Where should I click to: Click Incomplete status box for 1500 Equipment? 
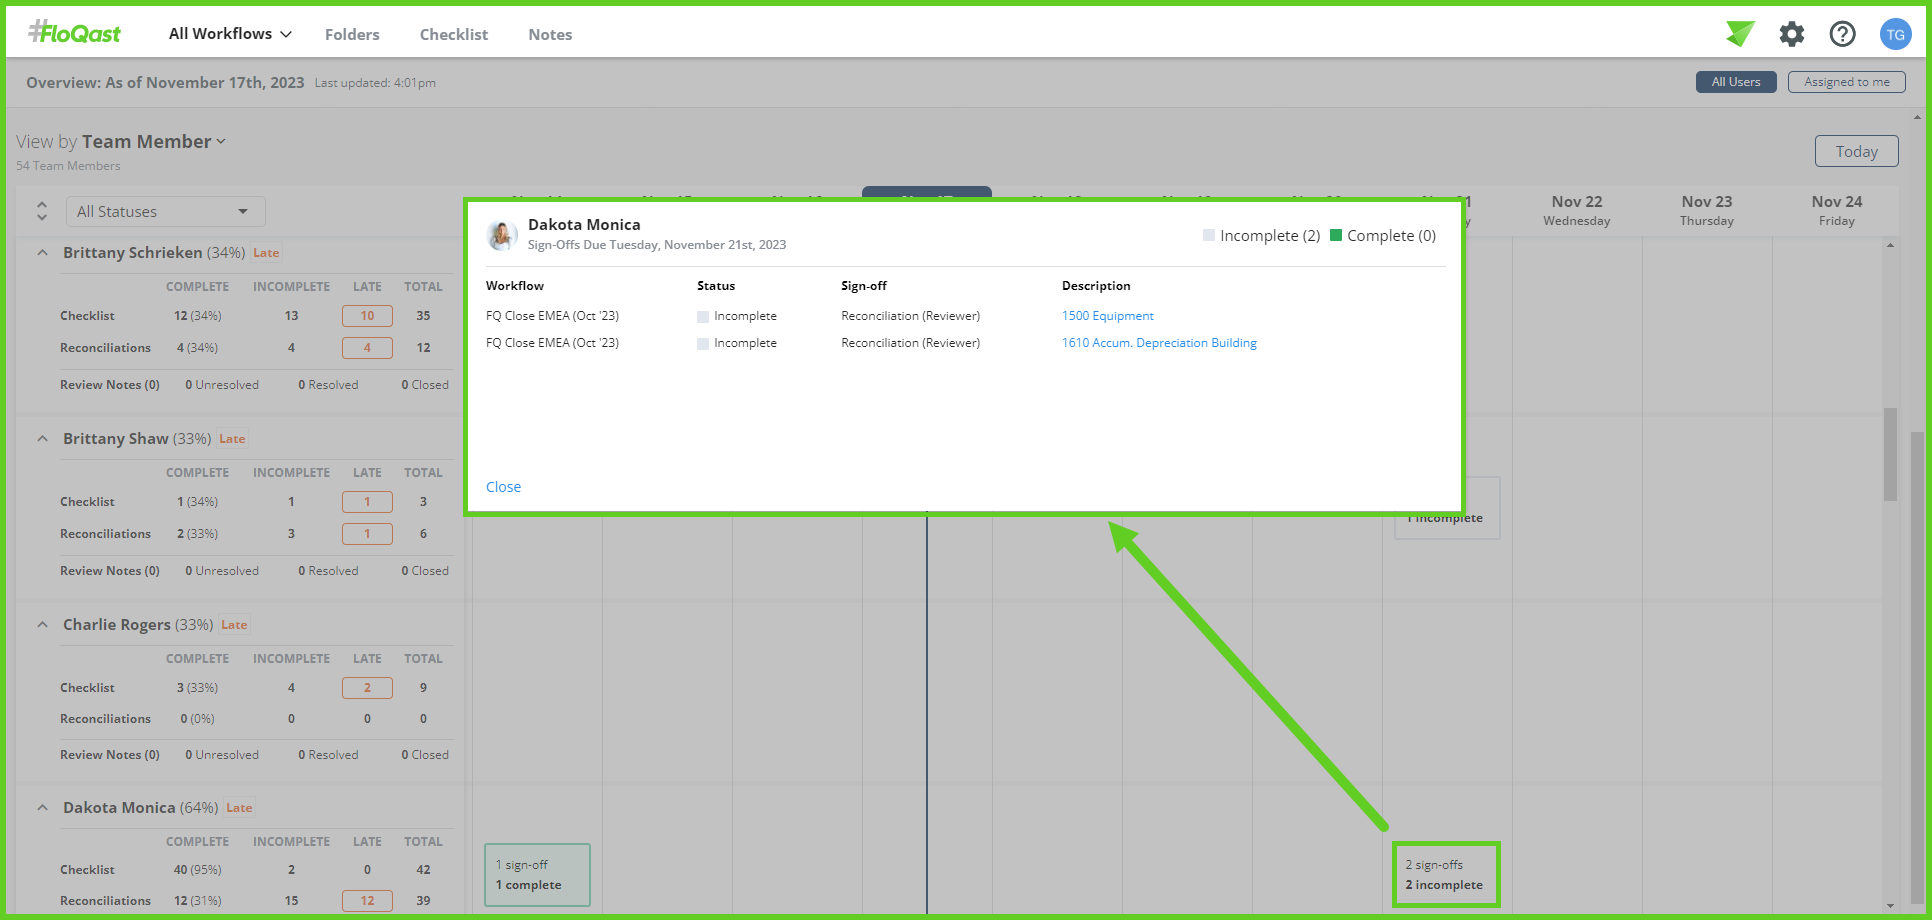point(703,317)
